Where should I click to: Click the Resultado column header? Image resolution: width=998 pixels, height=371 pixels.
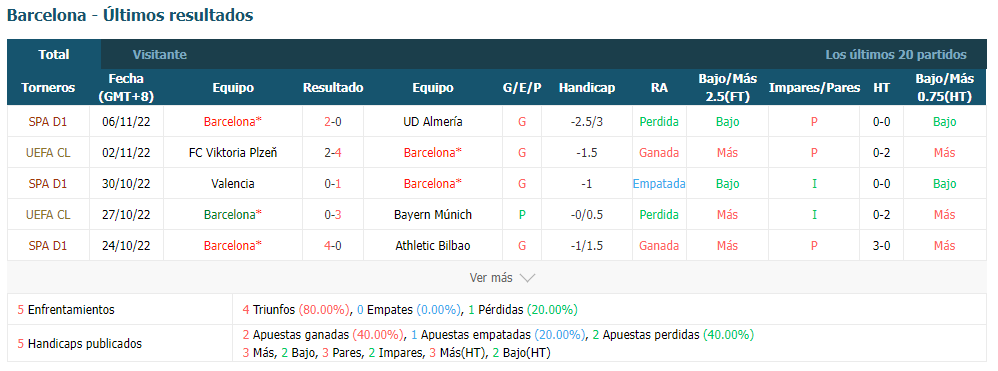click(333, 88)
